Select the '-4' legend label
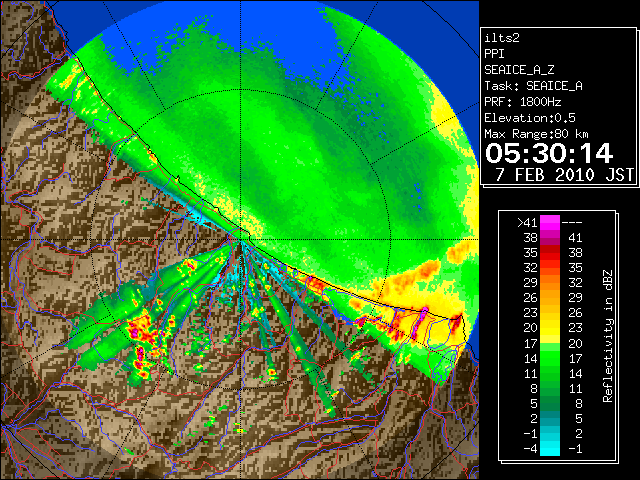 coord(530,448)
